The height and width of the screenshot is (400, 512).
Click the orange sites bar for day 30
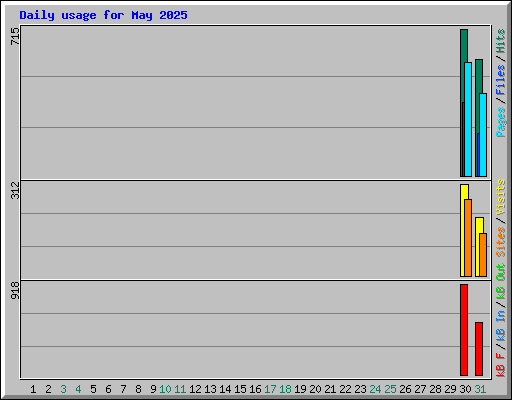(x=468, y=238)
